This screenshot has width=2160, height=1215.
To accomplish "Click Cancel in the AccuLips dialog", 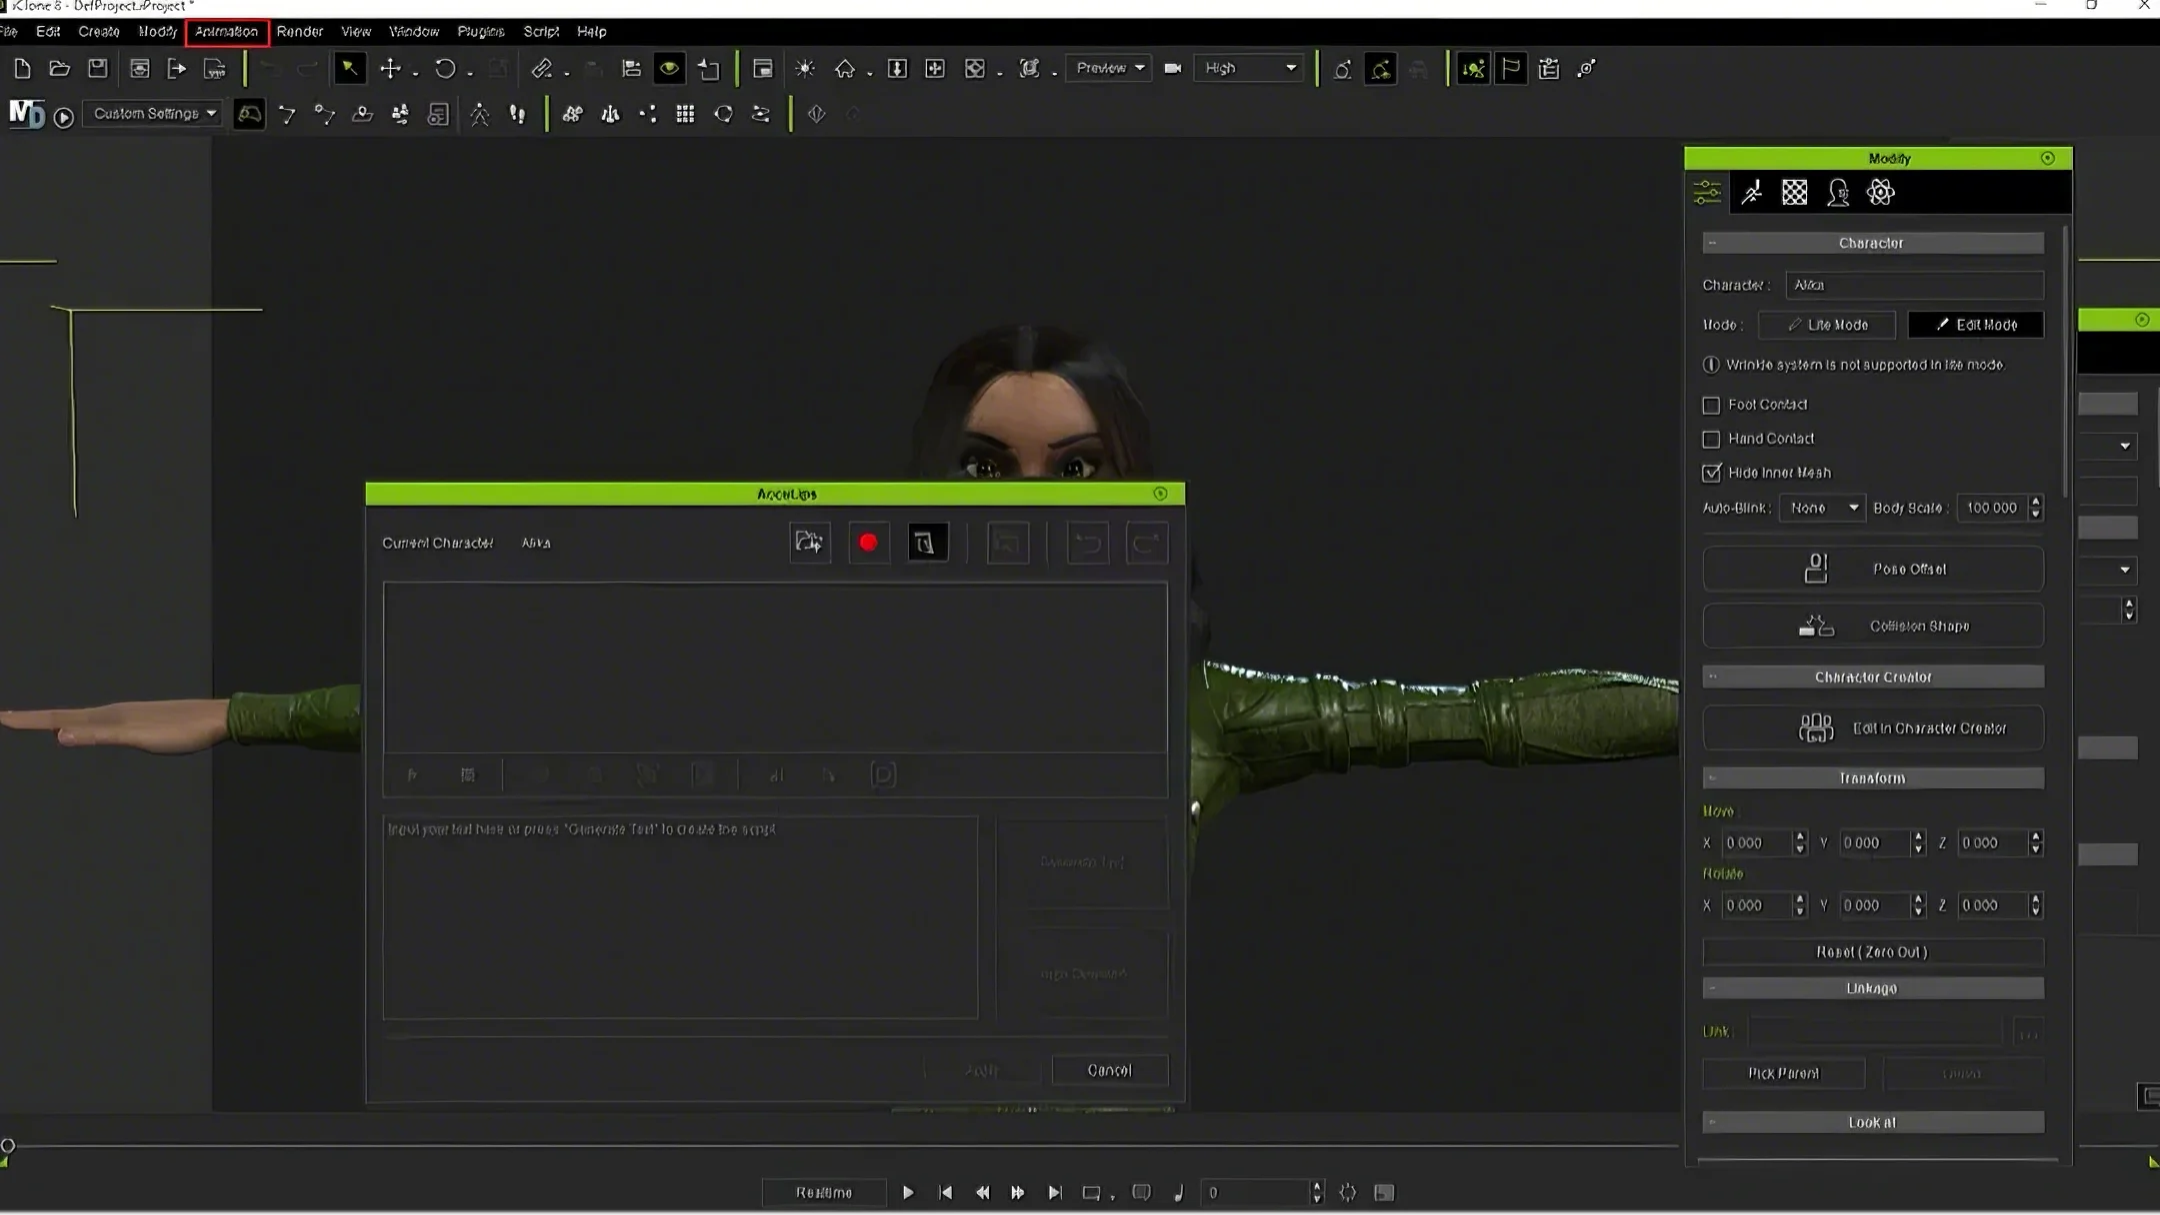I will pyautogui.click(x=1109, y=1070).
